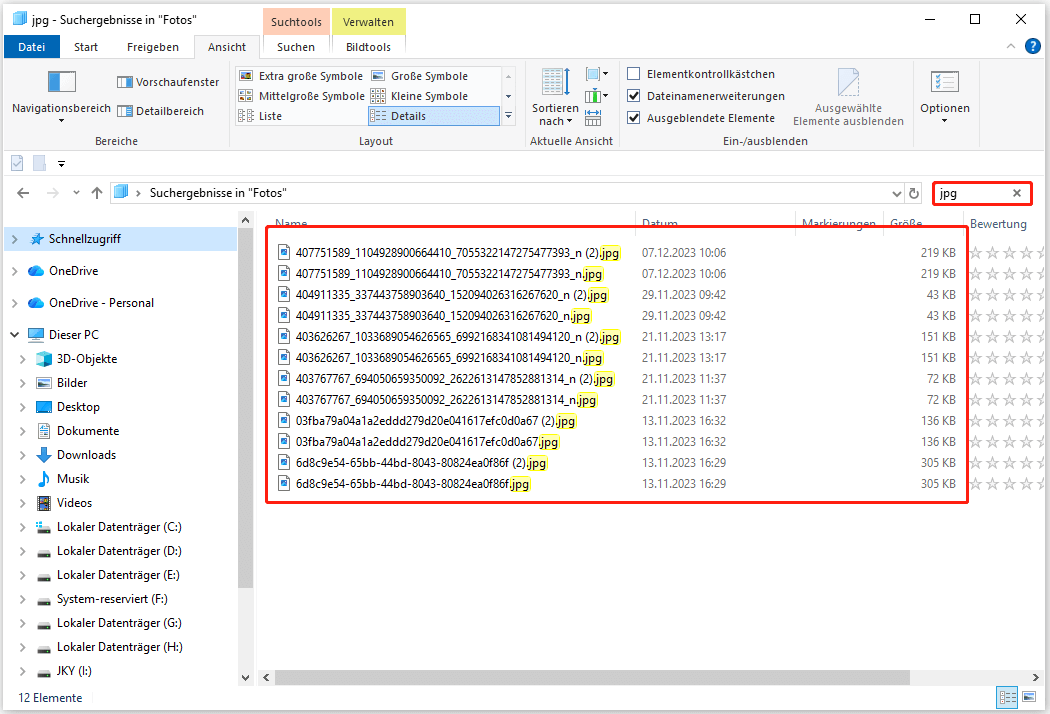
Task: Go back with the left arrow
Action: (x=23, y=194)
